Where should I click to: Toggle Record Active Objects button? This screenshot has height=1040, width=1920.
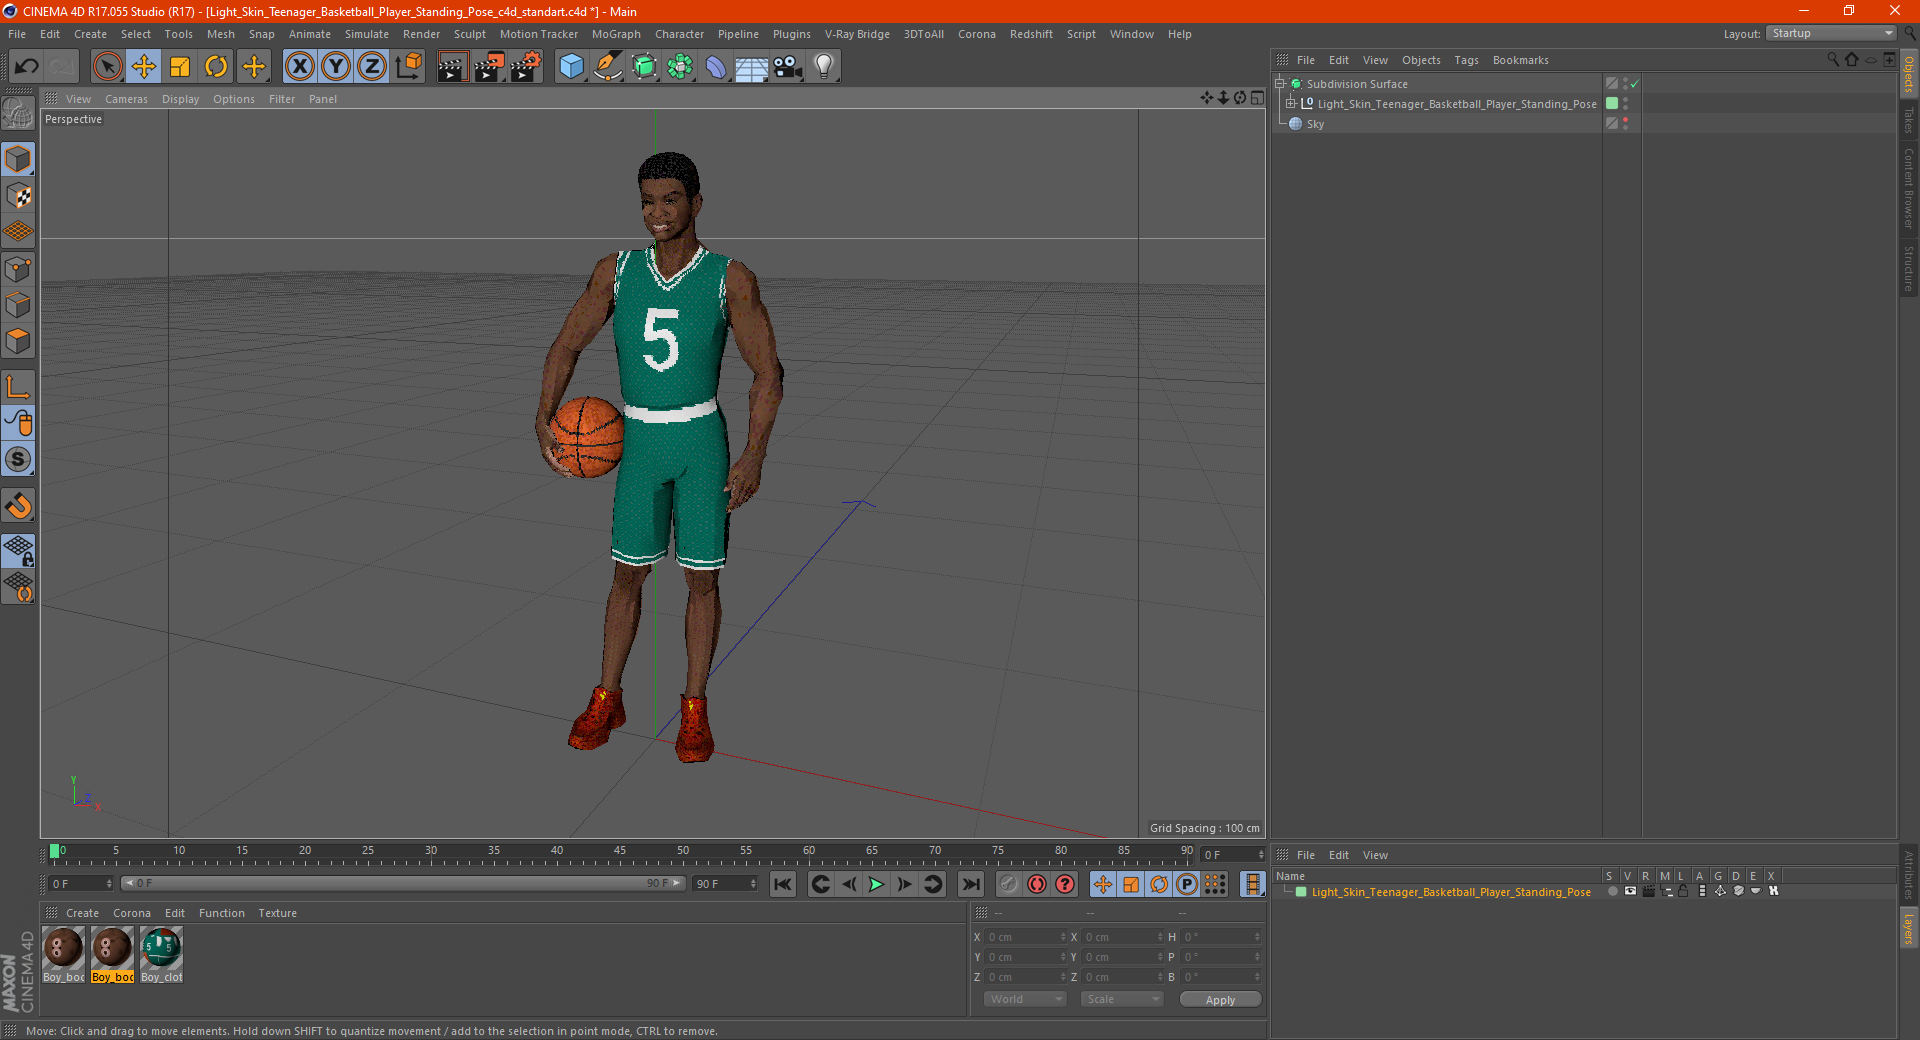point(1009,884)
